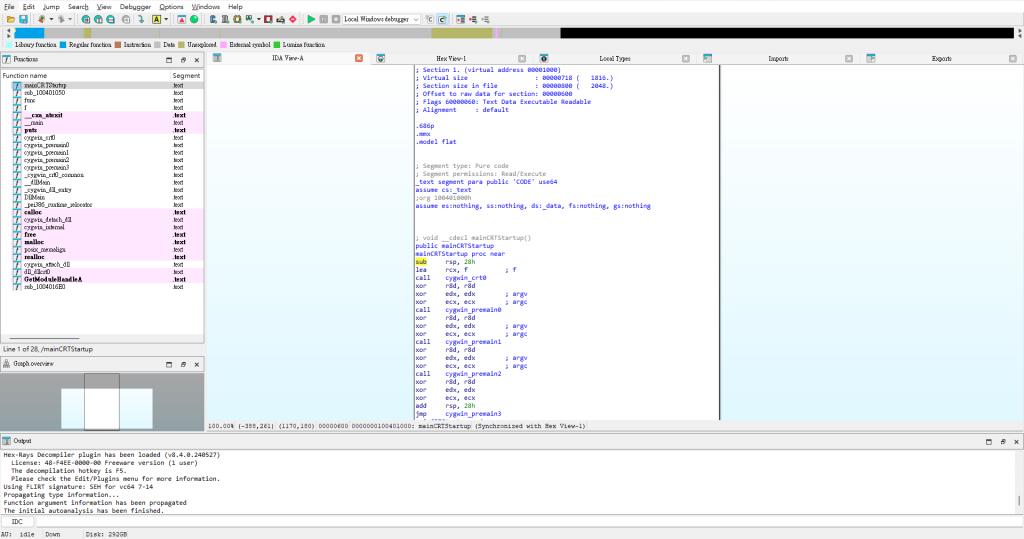Click the teal curved down-arrow icon
Screen dimensions: 1024x539
[x=140, y=20]
